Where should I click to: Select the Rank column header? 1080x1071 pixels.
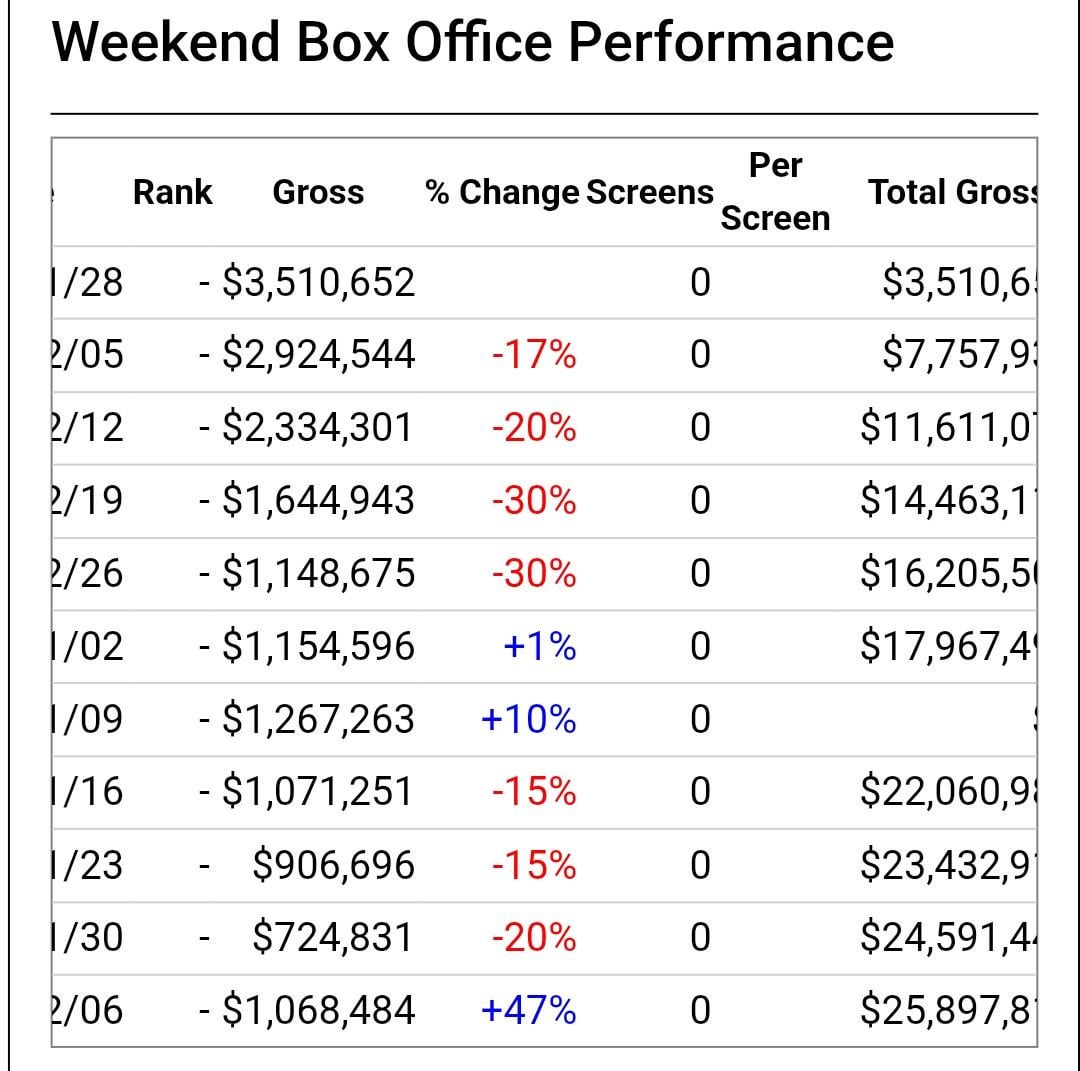(x=172, y=192)
